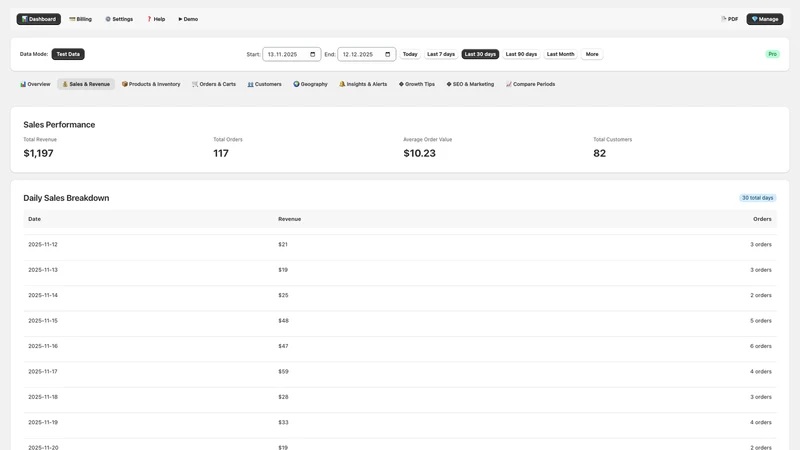Select the 2025-11-19 date cell
The image size is (800, 450).
pyautogui.click(x=43, y=422)
